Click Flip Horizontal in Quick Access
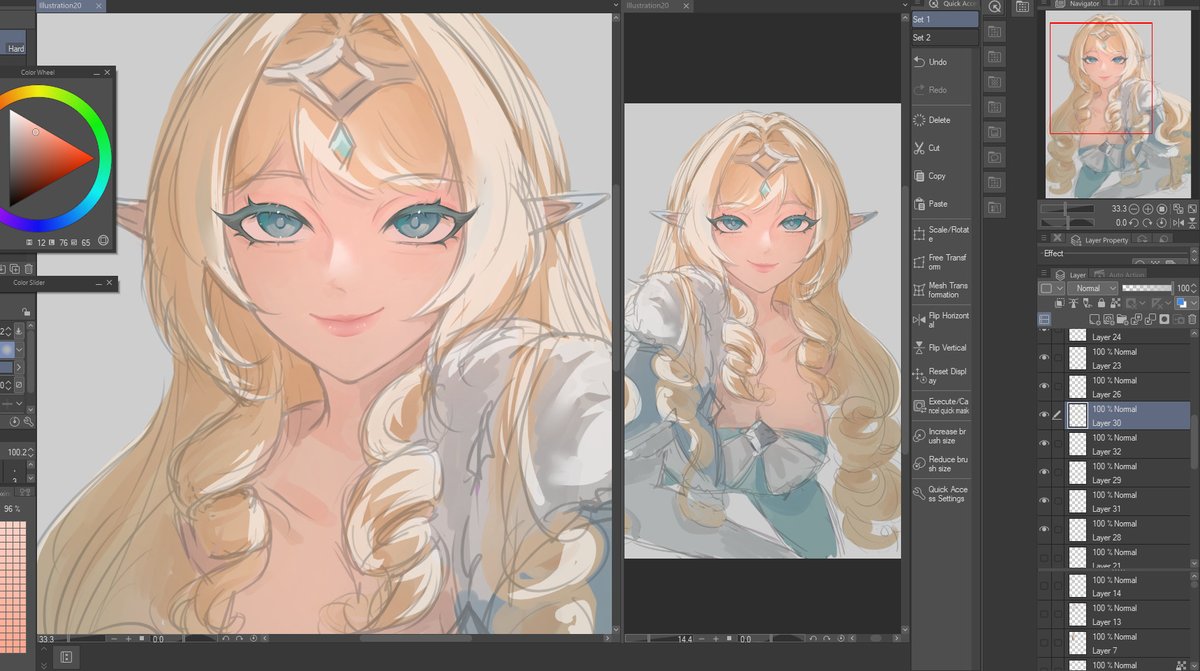This screenshot has width=1200, height=671. pos(940,320)
